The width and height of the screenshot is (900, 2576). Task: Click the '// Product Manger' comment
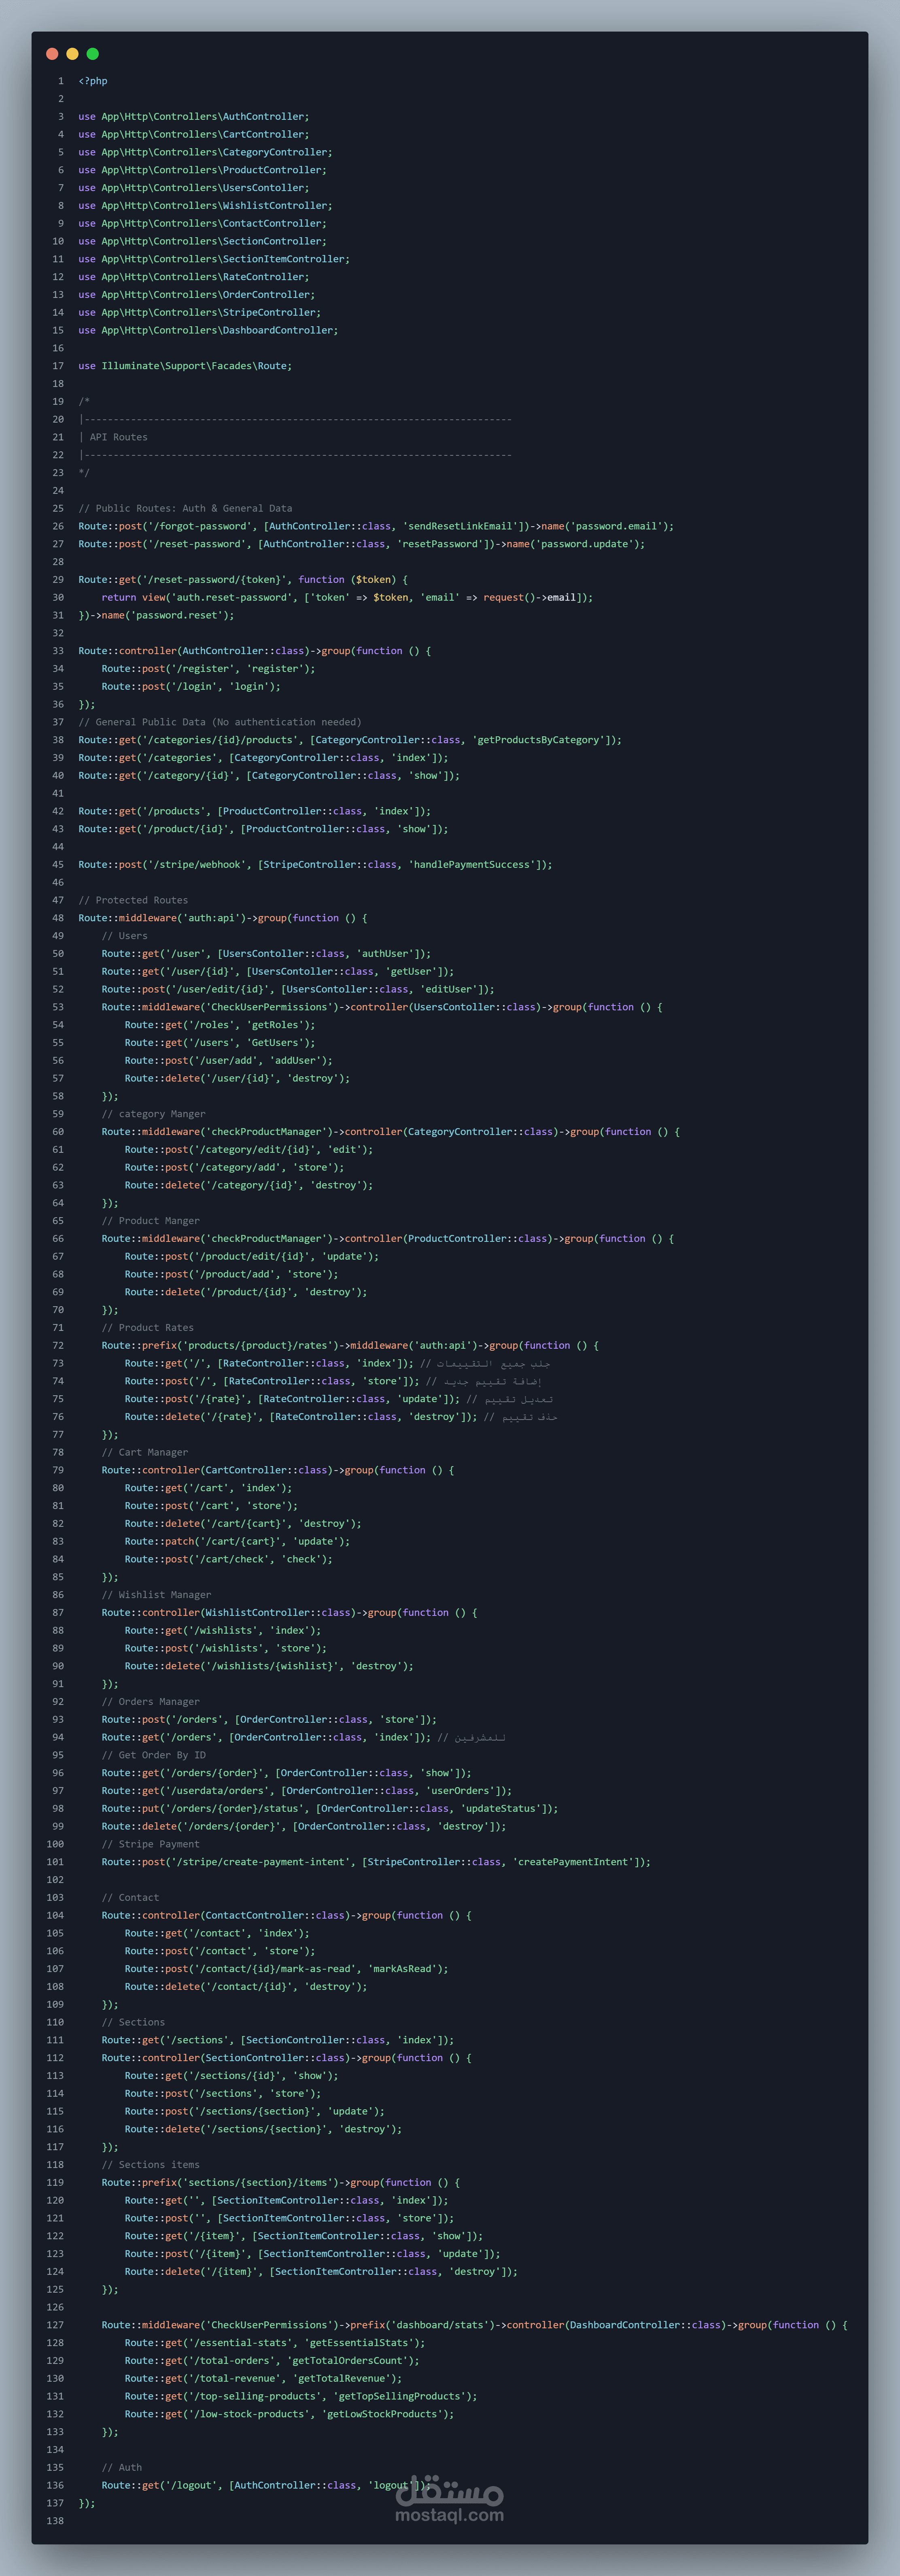tap(150, 1221)
